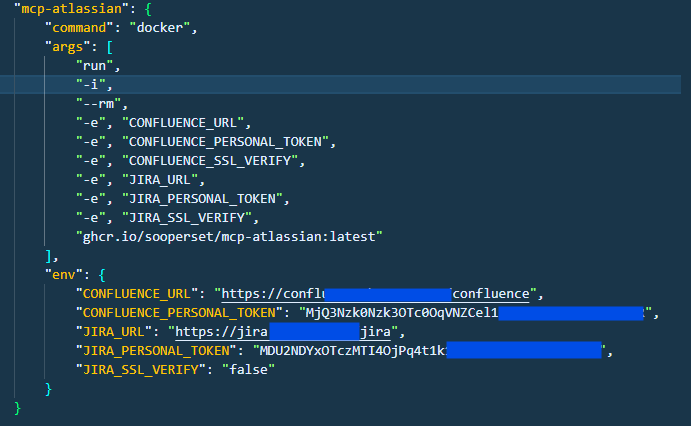
Task: Open the https://jira link
Action: 283,331
